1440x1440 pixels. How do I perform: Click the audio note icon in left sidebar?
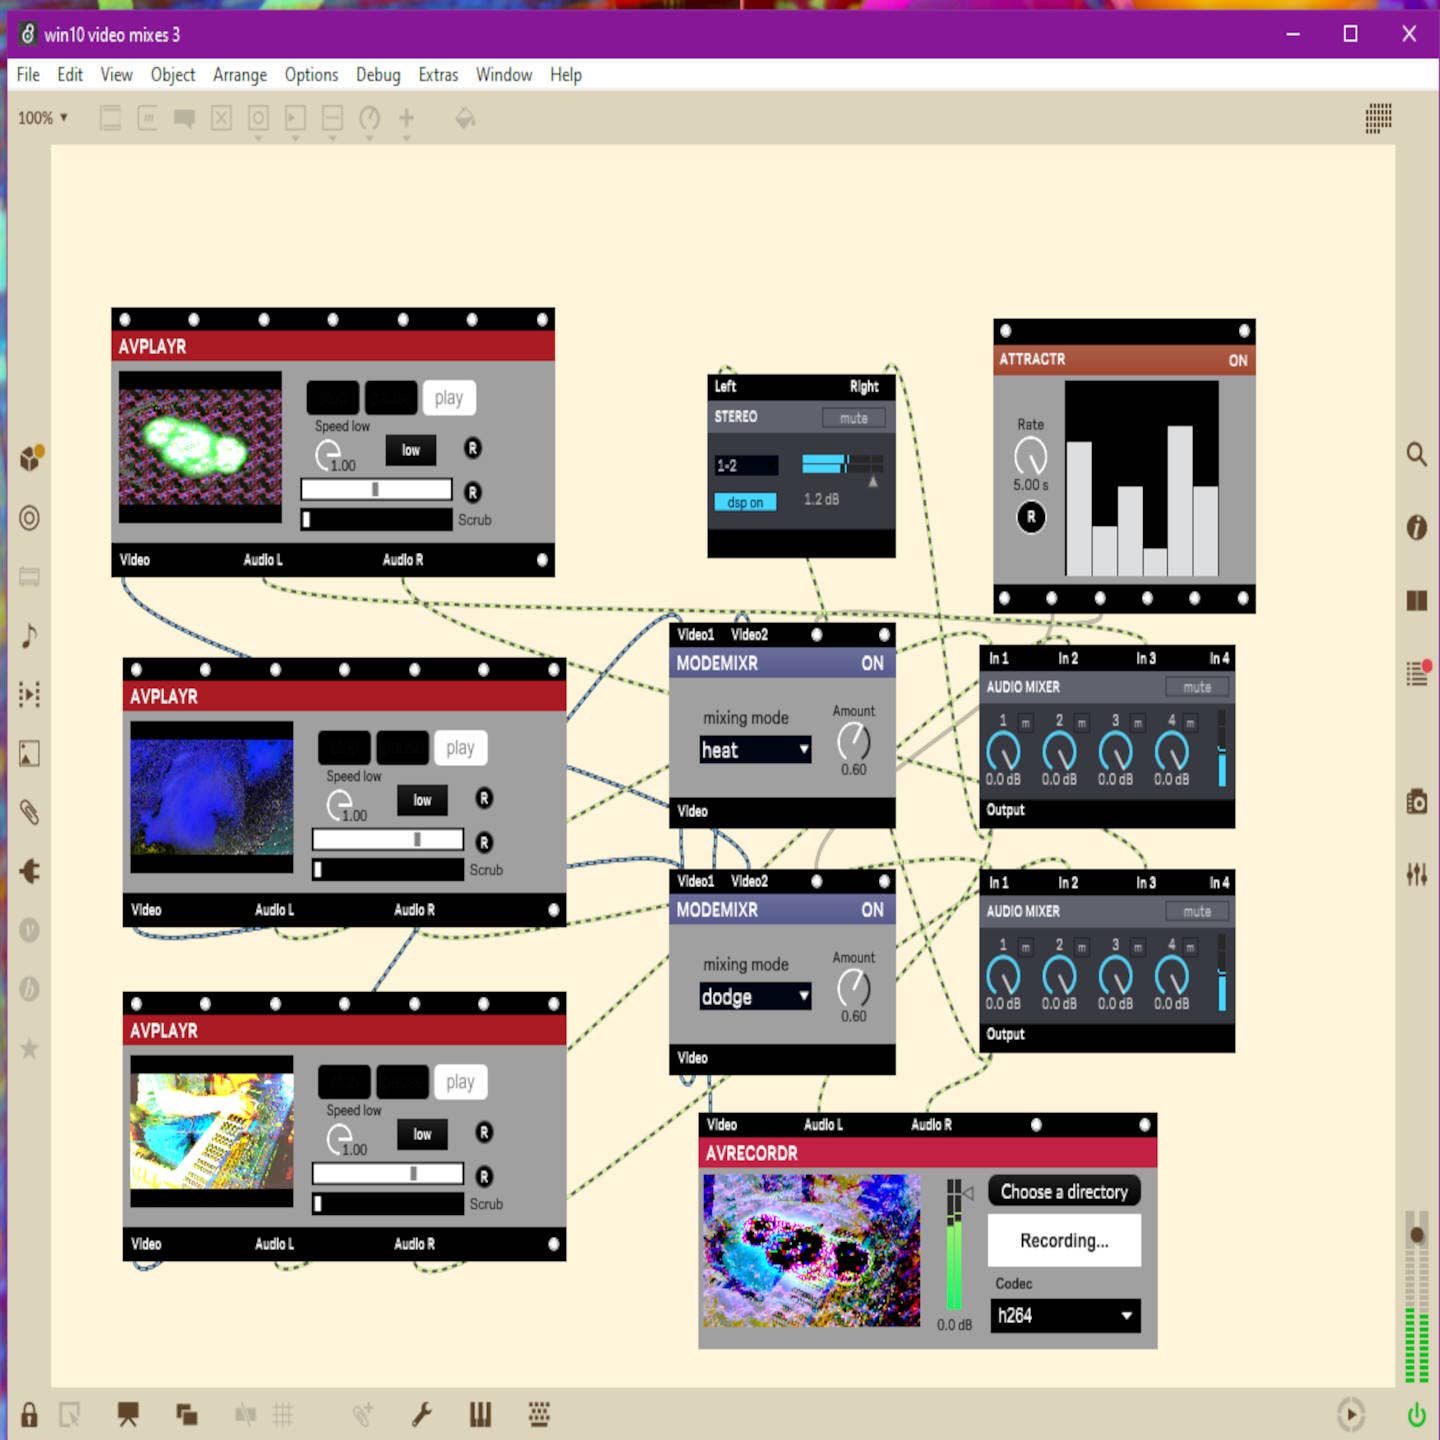pos(29,635)
